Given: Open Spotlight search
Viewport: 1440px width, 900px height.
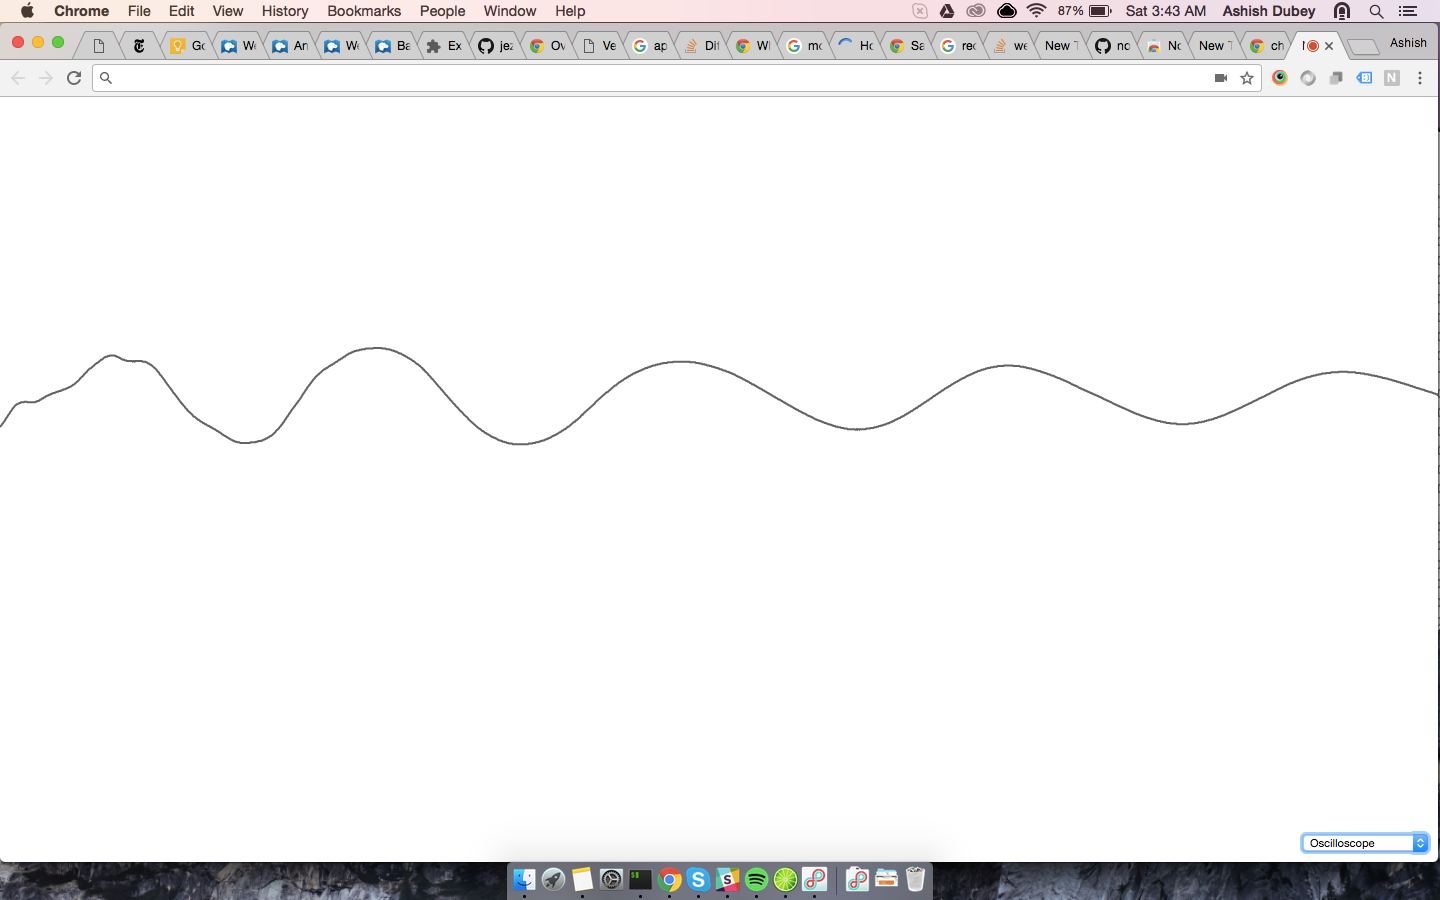Looking at the screenshot, I should [1377, 11].
